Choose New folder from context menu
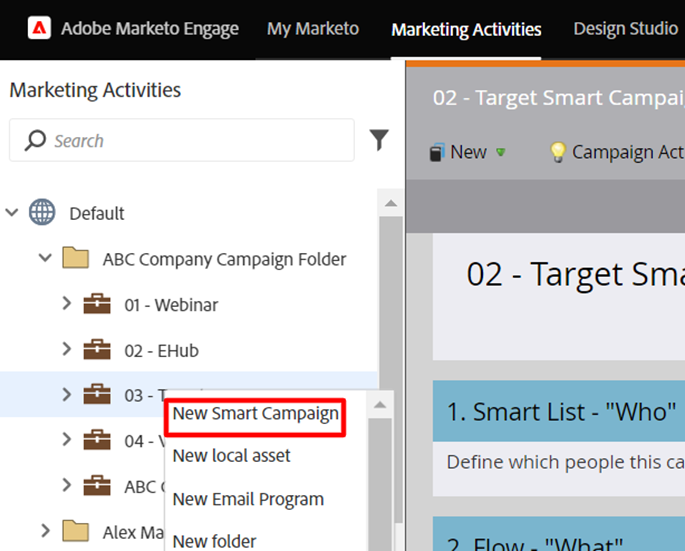This screenshot has height=551, width=685. tap(214, 542)
